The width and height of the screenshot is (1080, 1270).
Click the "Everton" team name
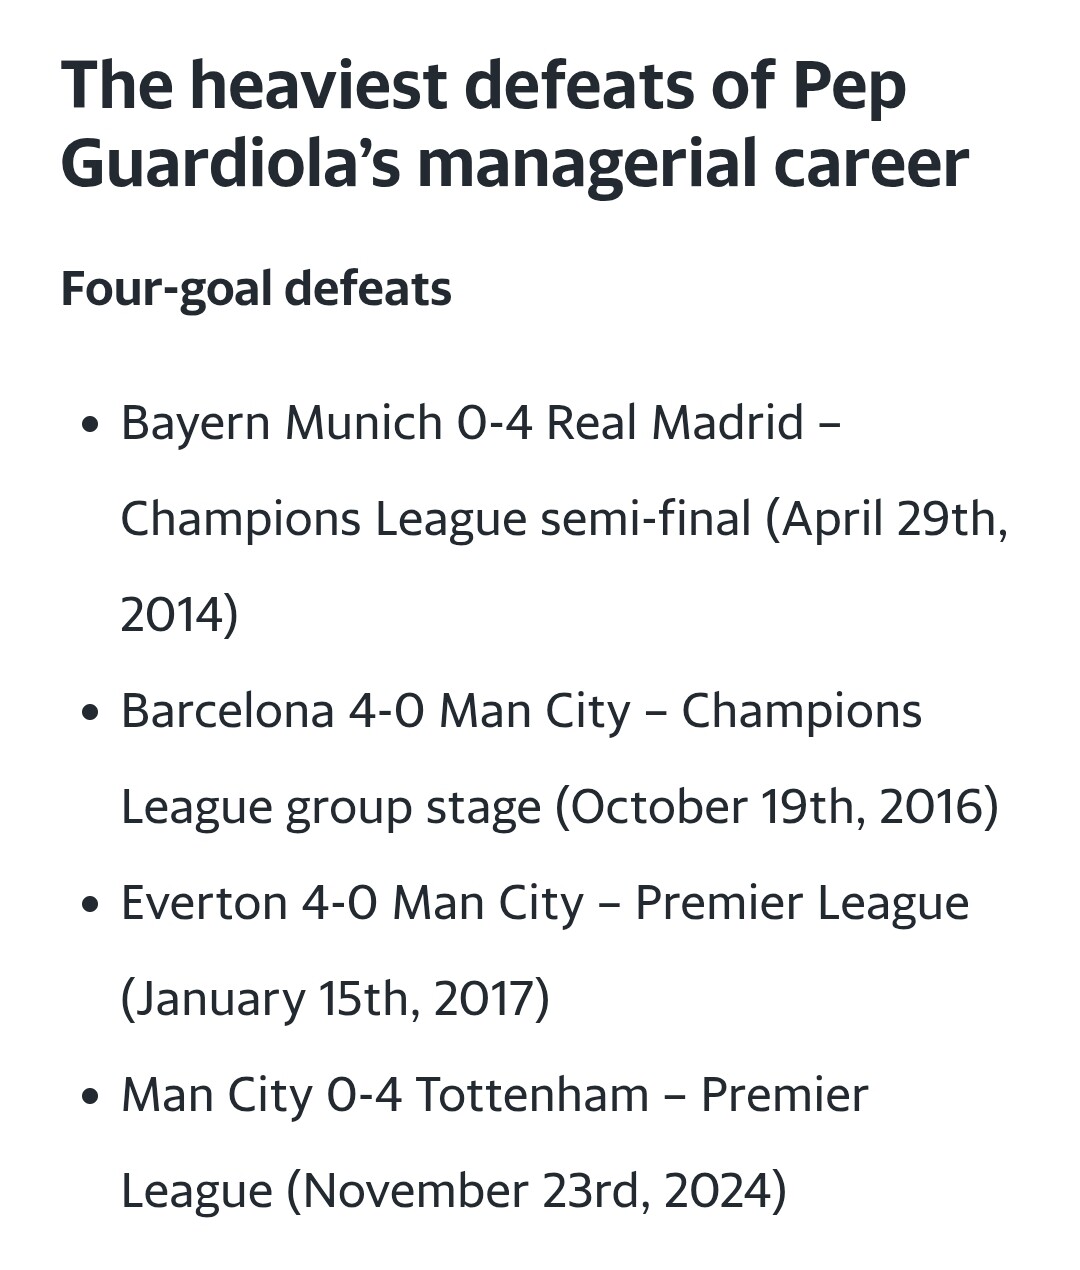pyautogui.click(x=204, y=903)
